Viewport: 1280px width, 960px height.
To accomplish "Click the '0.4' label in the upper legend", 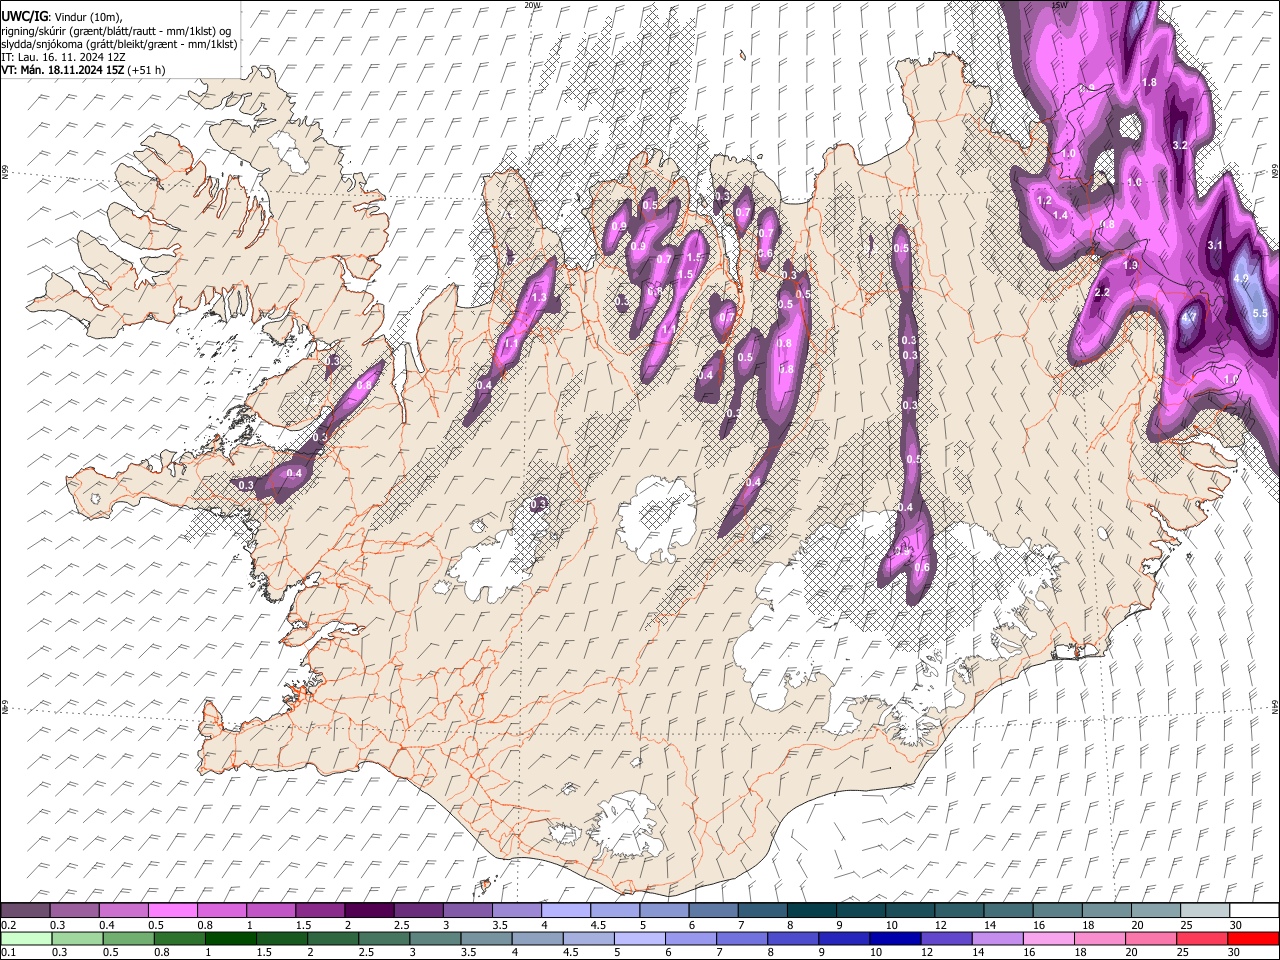I will tap(106, 925).
